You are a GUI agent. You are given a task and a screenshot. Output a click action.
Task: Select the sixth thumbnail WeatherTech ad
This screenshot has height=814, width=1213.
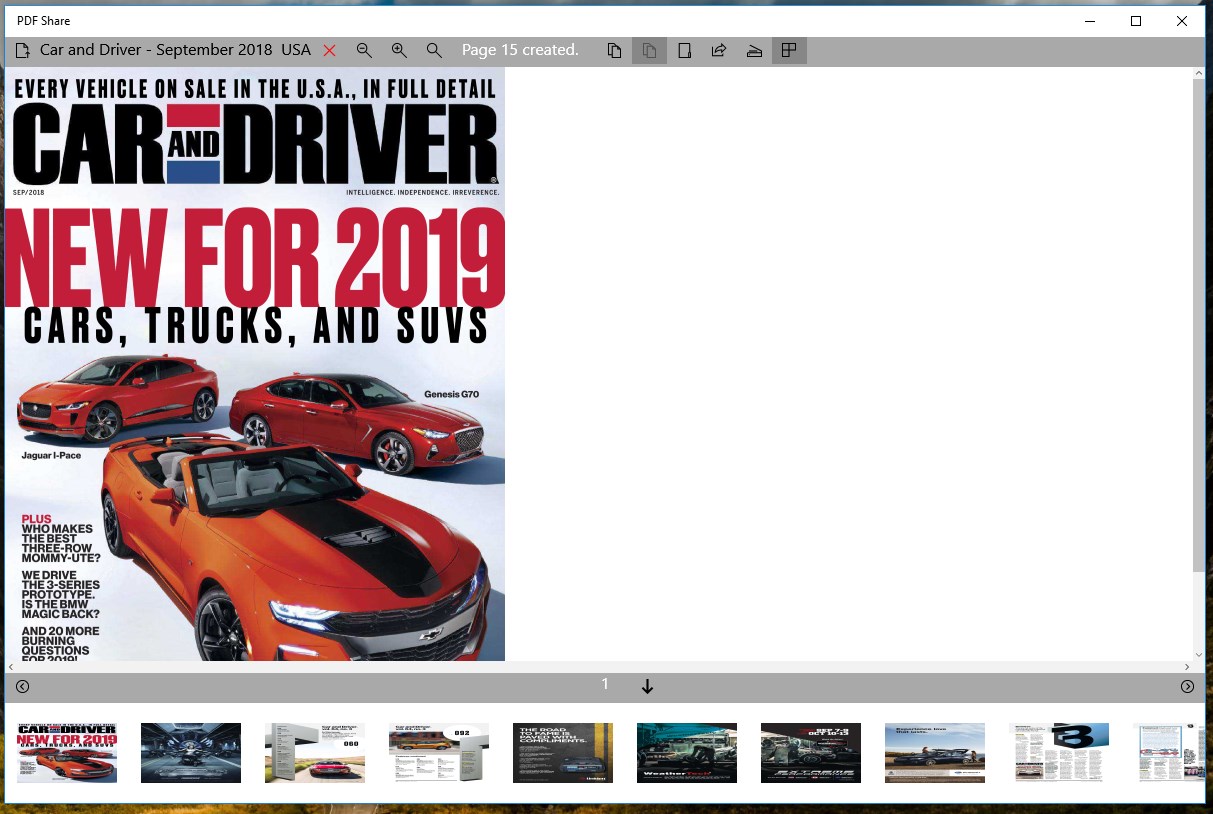pyautogui.click(x=687, y=752)
